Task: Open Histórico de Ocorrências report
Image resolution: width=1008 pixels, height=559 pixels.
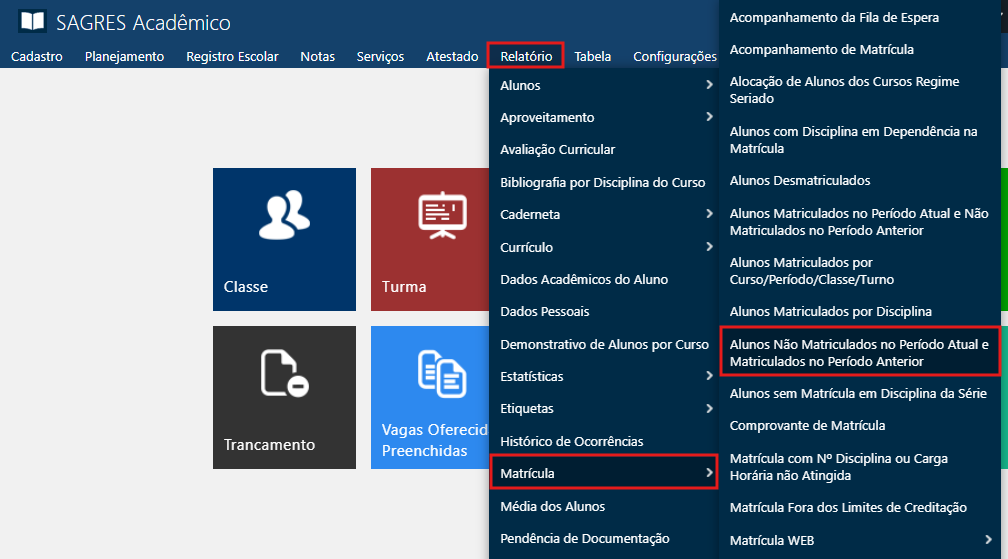Action: (572, 441)
